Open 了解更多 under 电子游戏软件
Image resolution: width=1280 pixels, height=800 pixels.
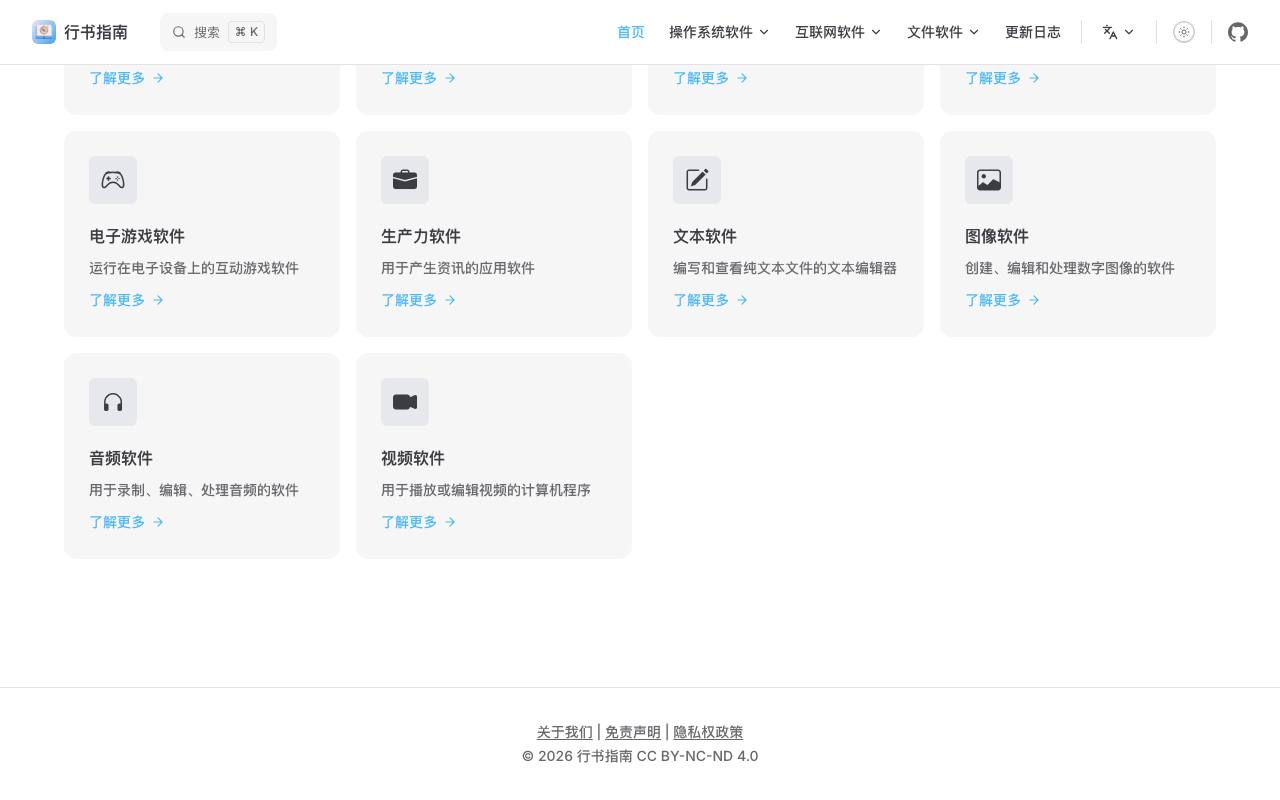(127, 300)
